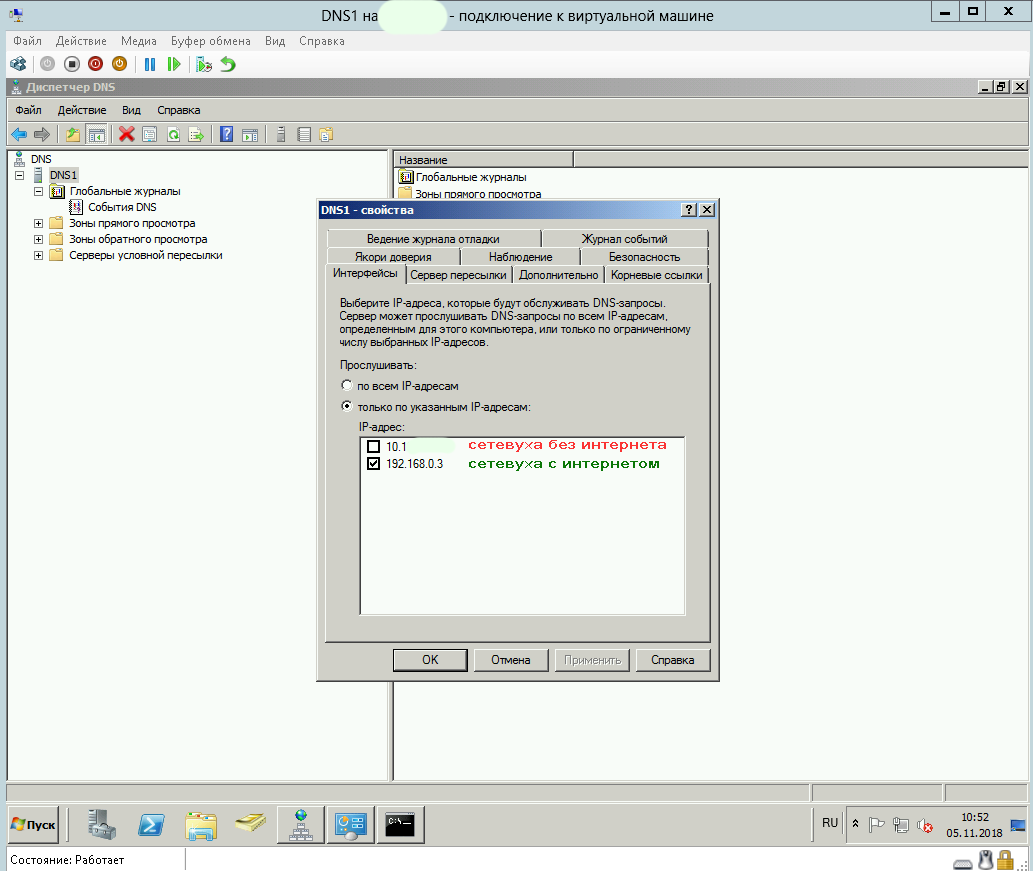Select 'только по указанным IP-адресам' radio button
Image resolution: width=1033 pixels, height=871 pixels.
347,407
